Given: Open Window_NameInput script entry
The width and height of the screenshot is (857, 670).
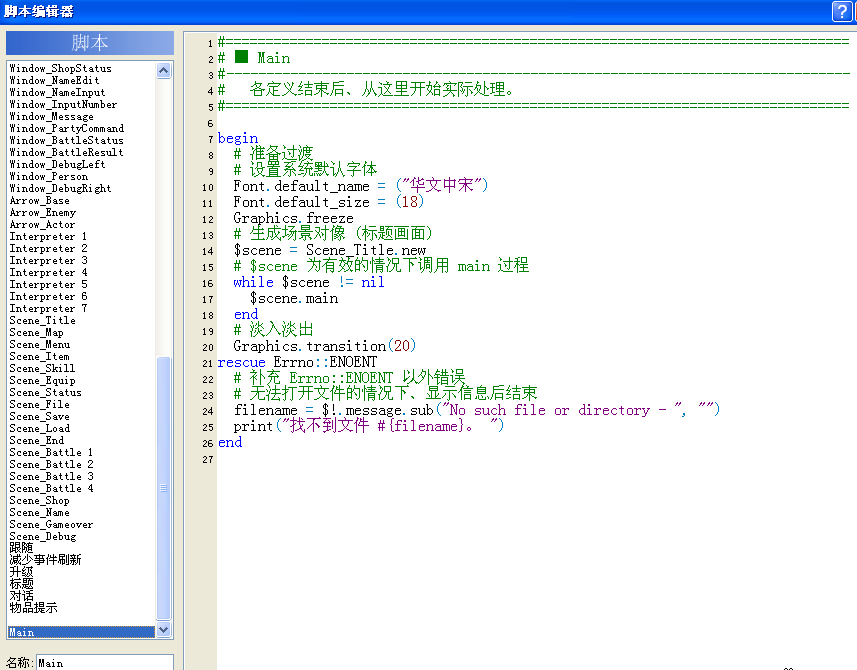Looking at the screenshot, I should pyautogui.click(x=57, y=92).
